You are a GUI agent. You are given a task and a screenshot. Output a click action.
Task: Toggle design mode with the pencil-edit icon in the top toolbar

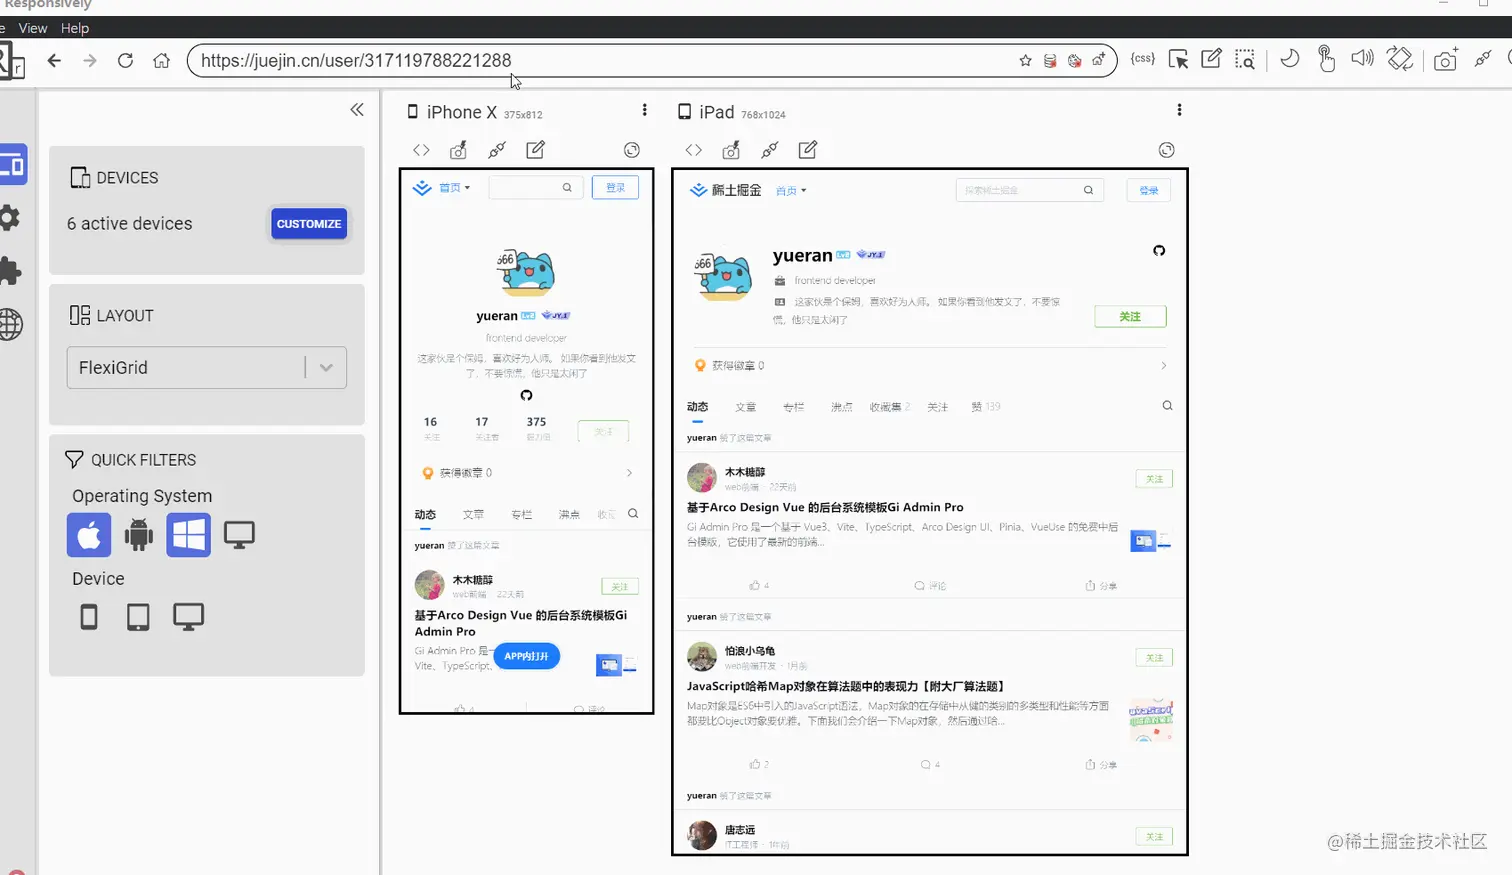click(1211, 59)
